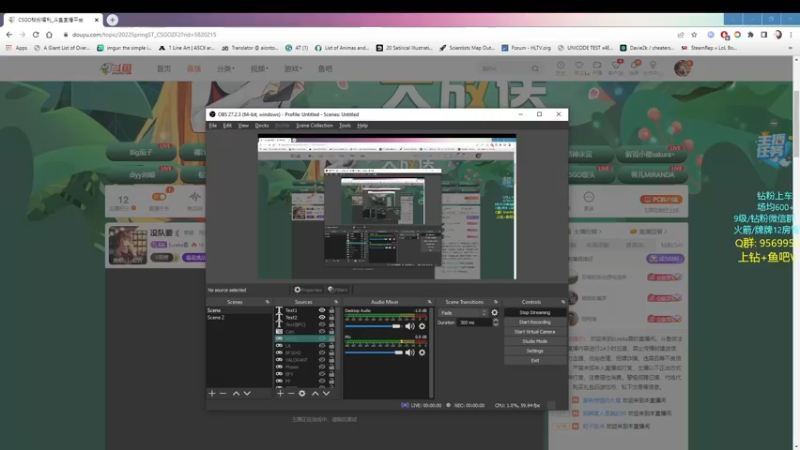The width and height of the screenshot is (800, 450).
Task: Add a new scene with plus icon
Action: click(212, 393)
